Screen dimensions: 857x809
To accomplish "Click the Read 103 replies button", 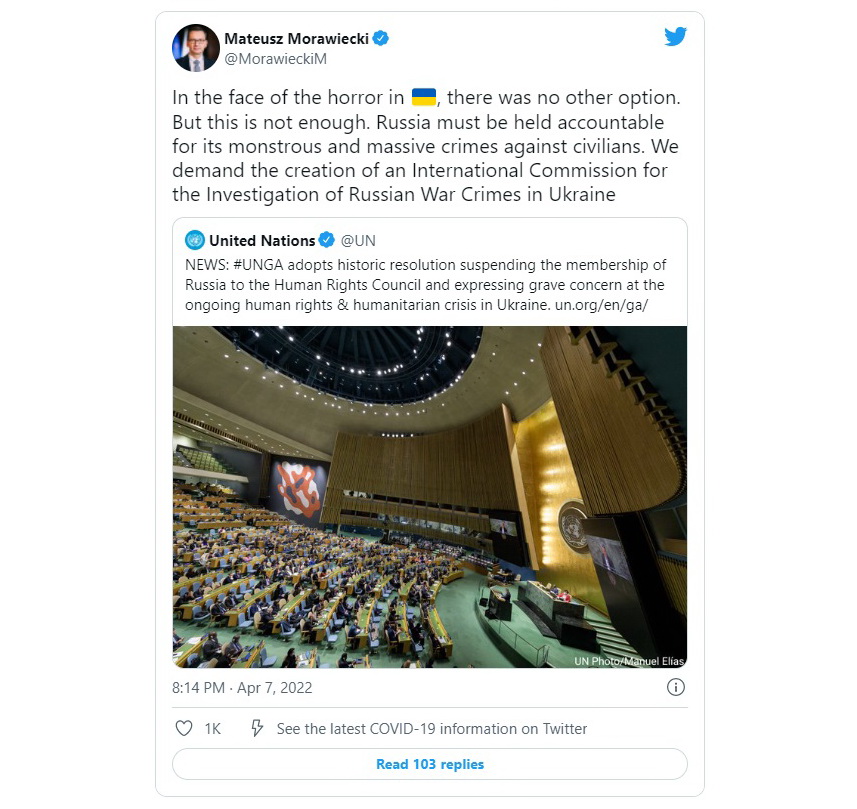I will point(430,764).
